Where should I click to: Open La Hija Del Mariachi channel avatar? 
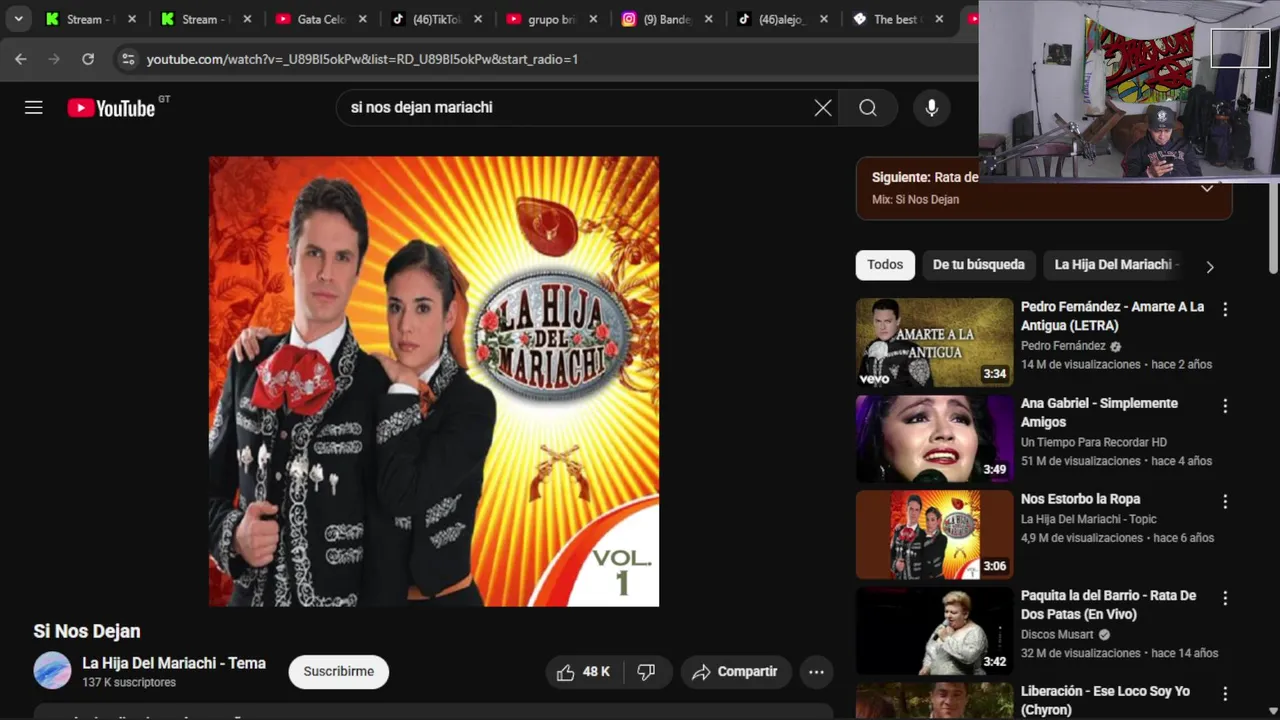pyautogui.click(x=52, y=671)
